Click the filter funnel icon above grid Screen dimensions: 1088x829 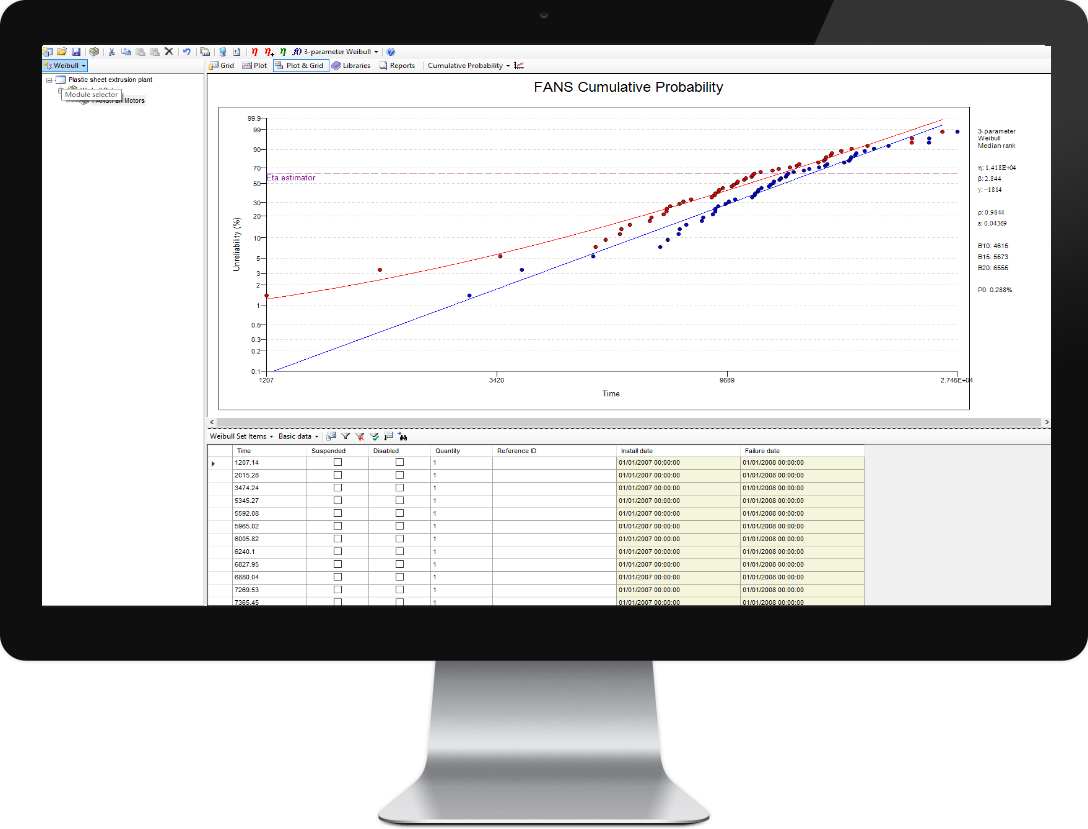point(345,436)
